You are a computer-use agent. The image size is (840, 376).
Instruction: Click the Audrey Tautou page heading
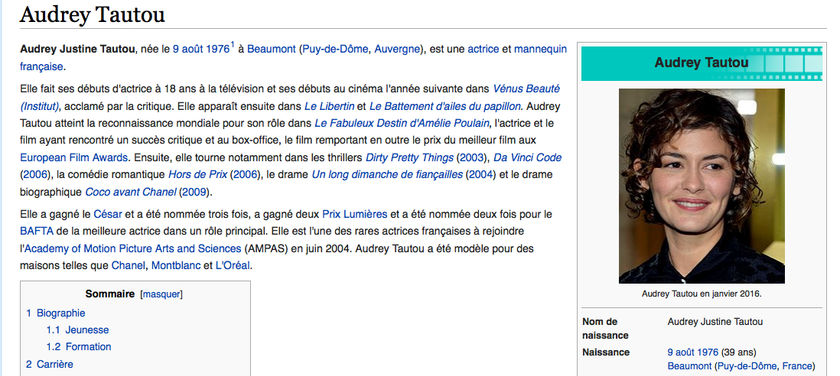[92, 14]
